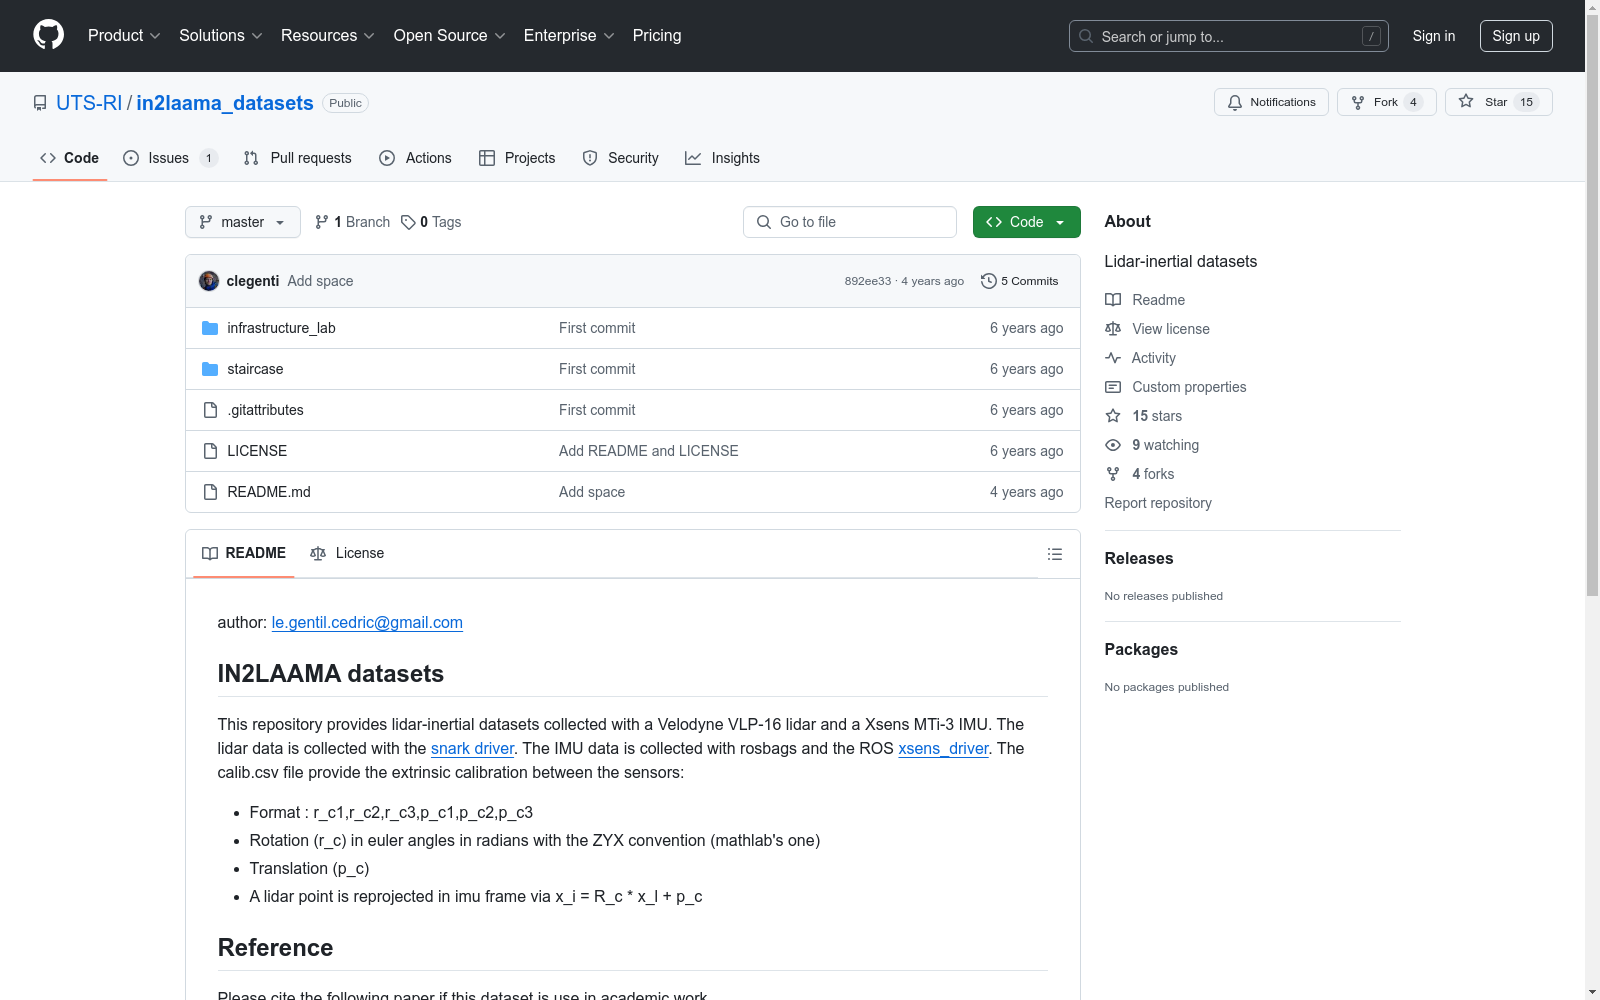Image resolution: width=1600 pixels, height=1000 pixels.
Task: Open the in2laama_datasets repository link
Action: [225, 103]
